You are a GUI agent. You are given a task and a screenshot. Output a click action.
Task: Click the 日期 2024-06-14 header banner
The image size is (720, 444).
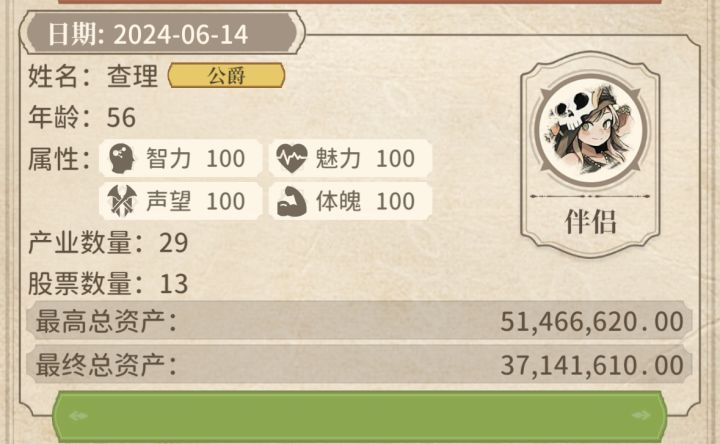(163, 34)
